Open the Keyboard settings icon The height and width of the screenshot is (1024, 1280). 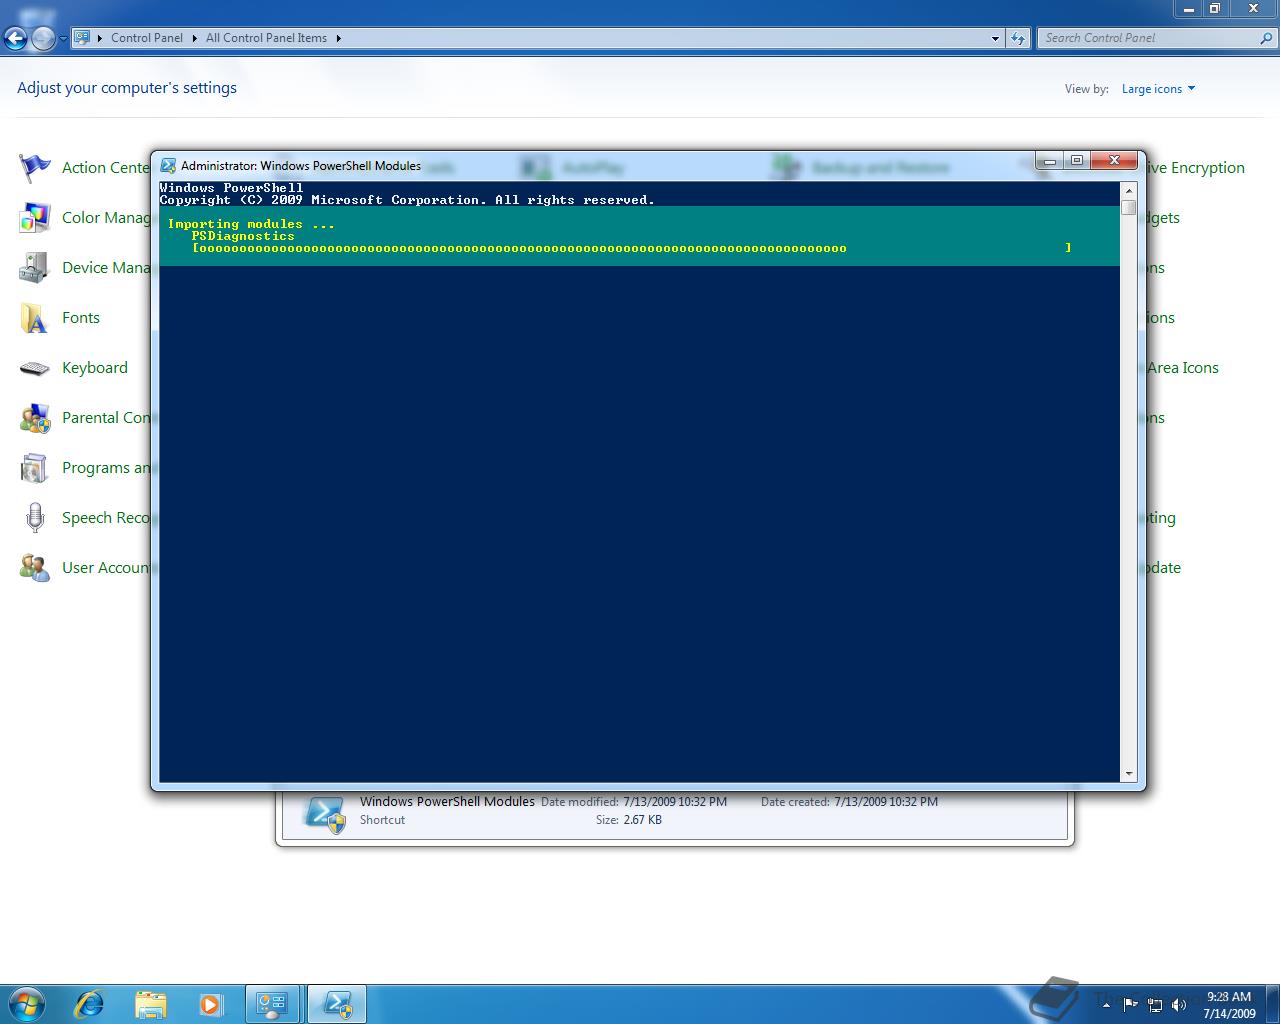click(35, 368)
